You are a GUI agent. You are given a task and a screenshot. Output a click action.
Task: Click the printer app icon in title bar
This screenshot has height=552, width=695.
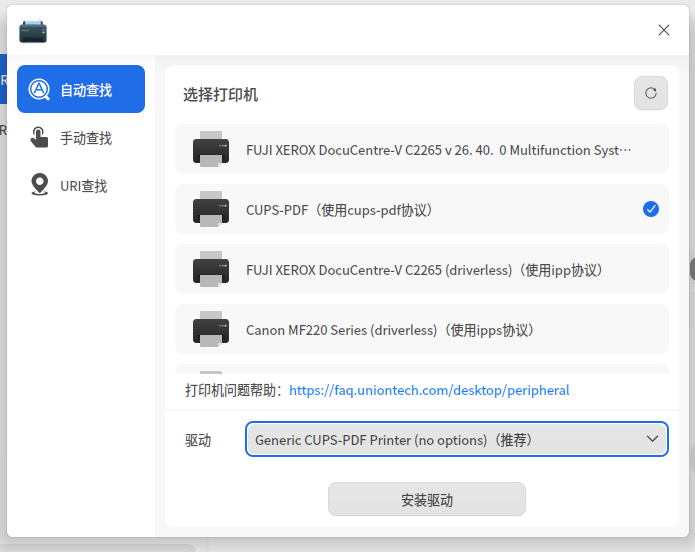coord(33,31)
